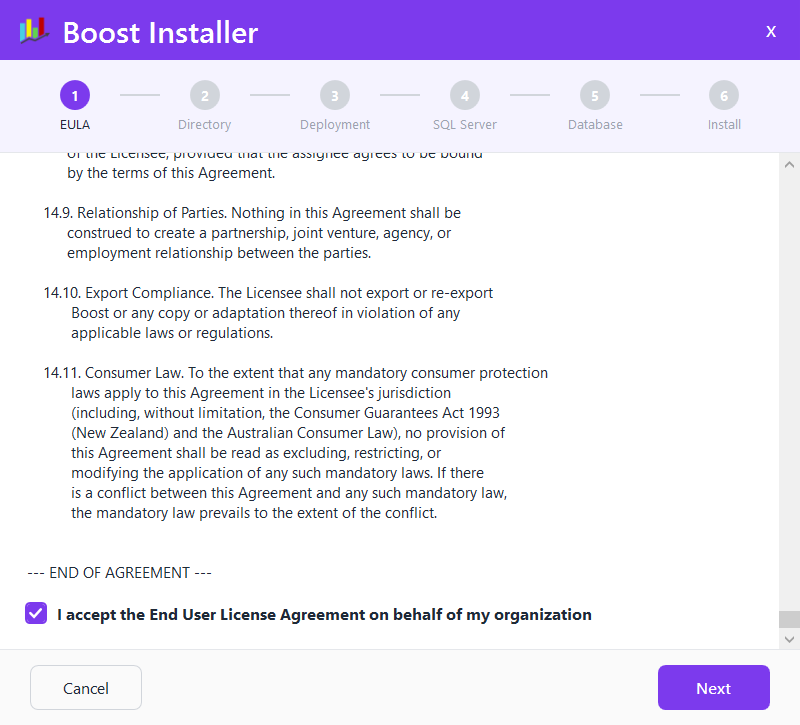Image resolution: width=800 pixels, height=725 pixels.
Task: Close the Boost Installer window
Action: pos(770,32)
